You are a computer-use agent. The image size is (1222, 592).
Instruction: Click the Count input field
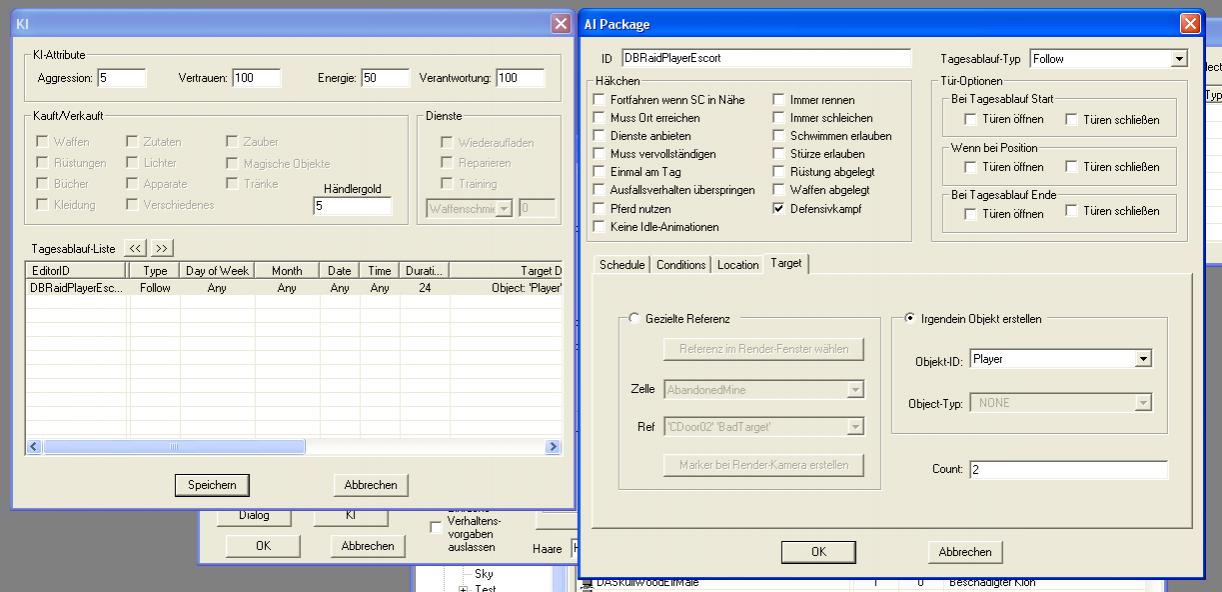tap(1067, 470)
